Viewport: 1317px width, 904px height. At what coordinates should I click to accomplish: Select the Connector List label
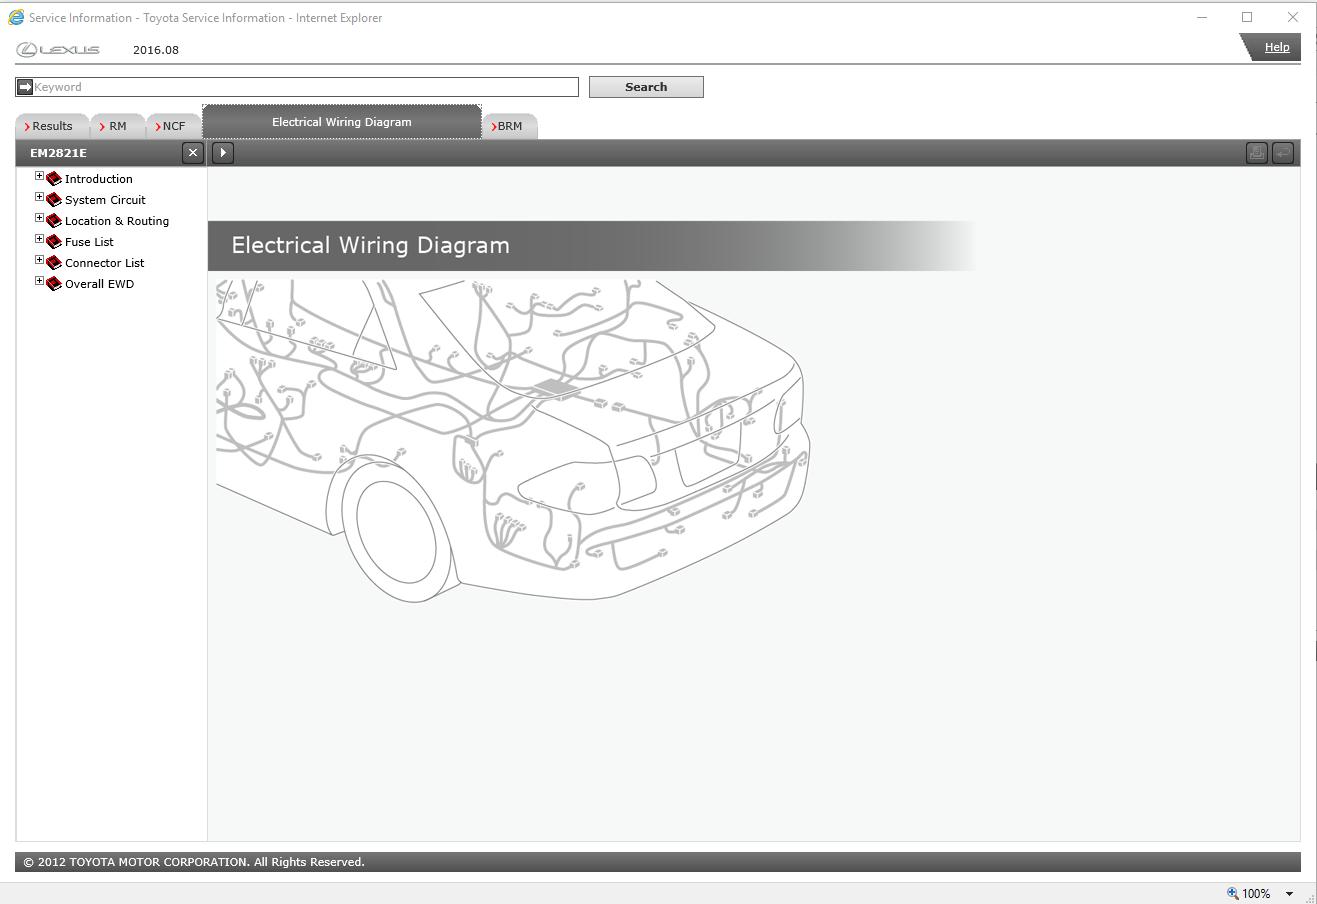[x=105, y=263]
